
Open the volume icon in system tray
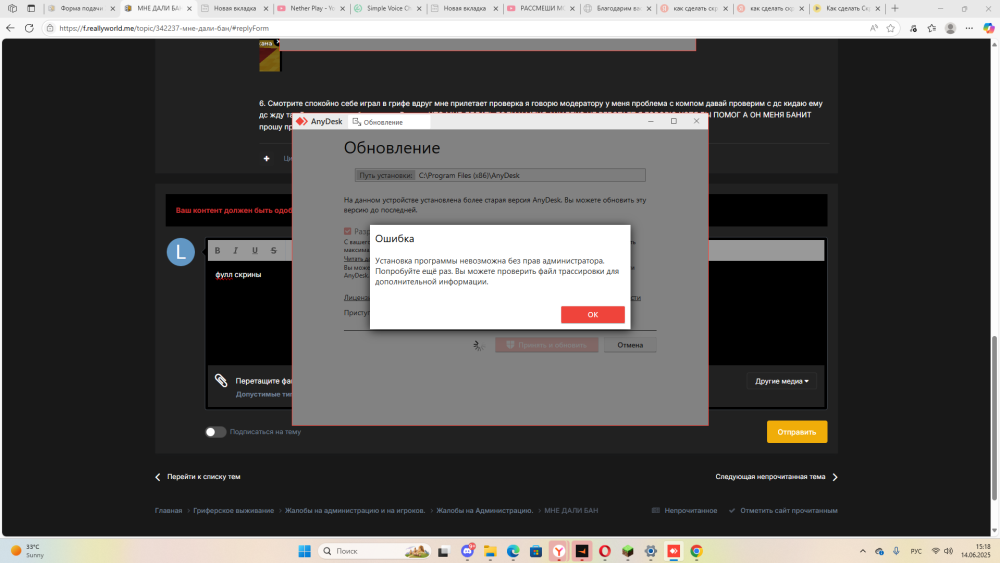point(948,551)
